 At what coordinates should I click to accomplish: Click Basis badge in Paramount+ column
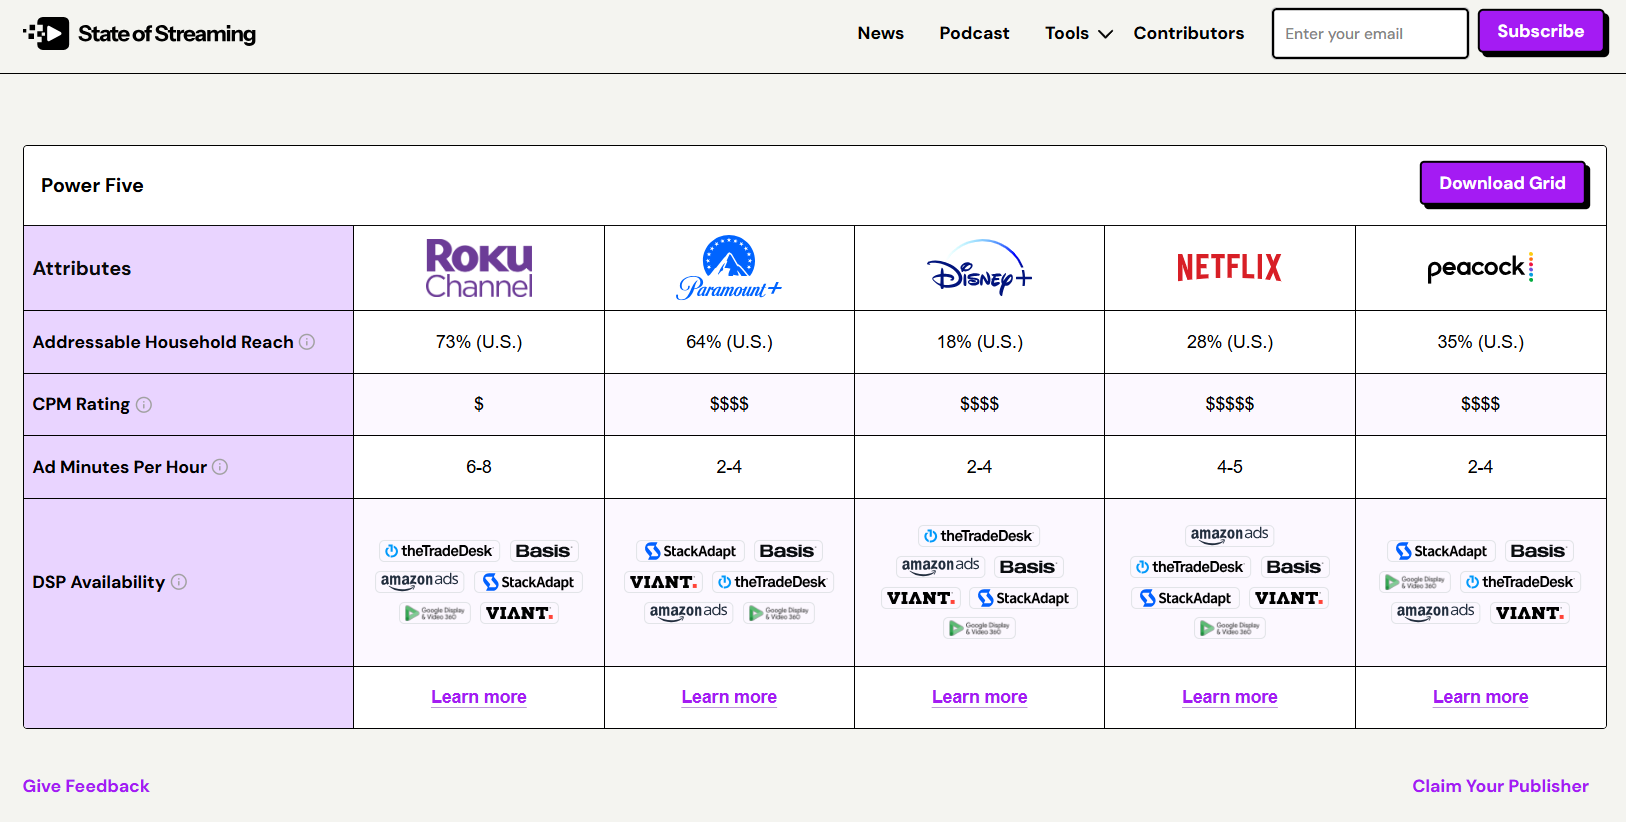(787, 551)
